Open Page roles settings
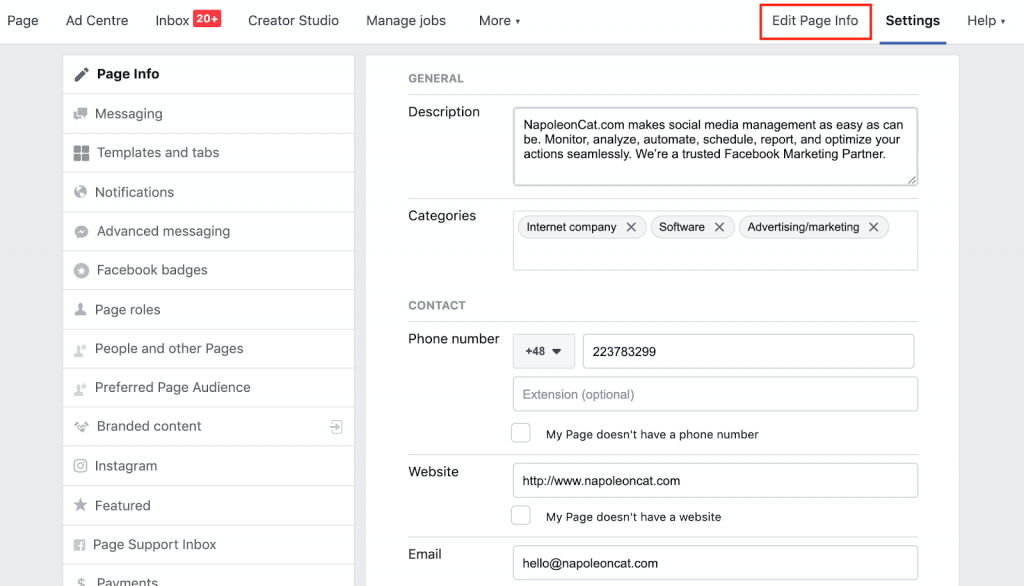Viewport: 1024px width, 586px height. (208, 310)
